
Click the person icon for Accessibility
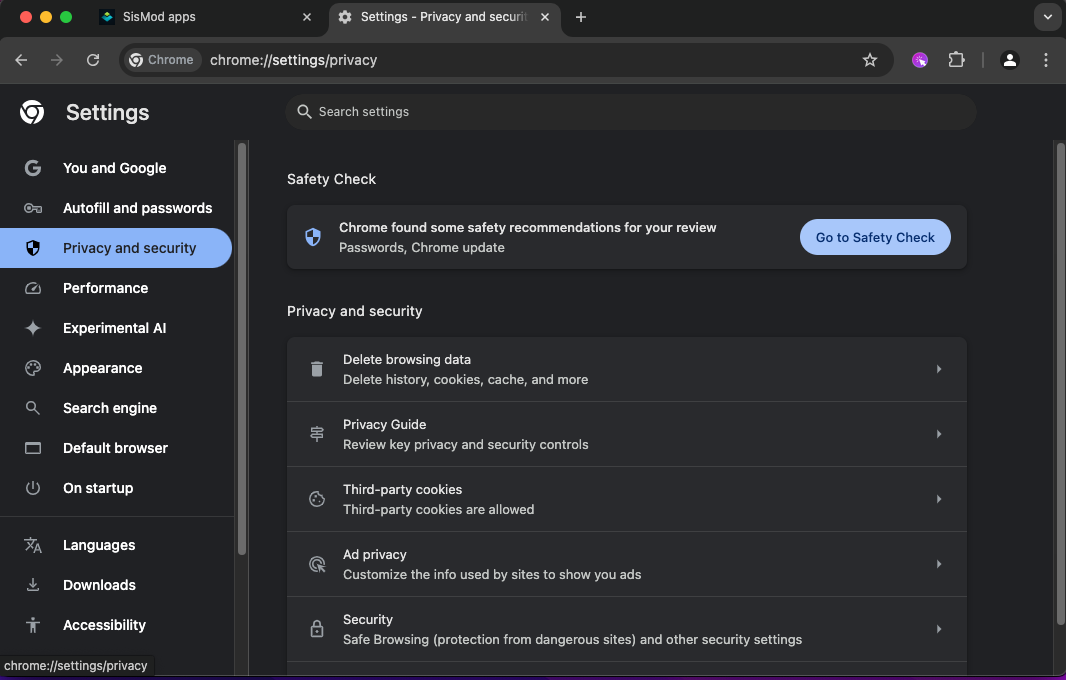(x=33, y=625)
